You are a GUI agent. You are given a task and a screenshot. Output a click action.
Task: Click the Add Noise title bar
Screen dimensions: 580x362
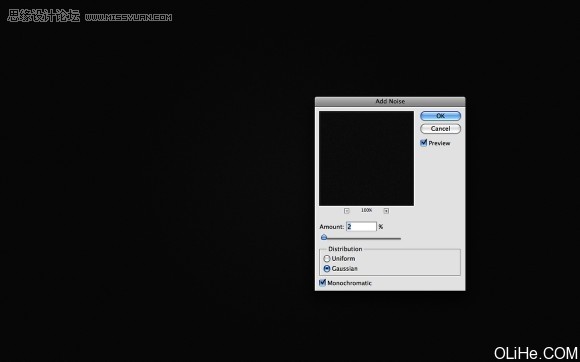(390, 101)
